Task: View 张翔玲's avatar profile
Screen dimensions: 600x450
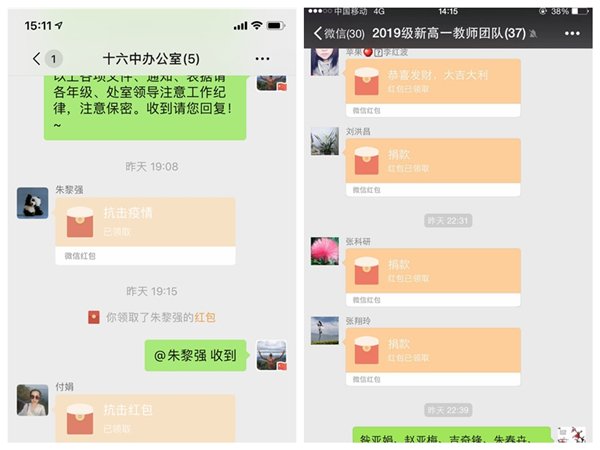Action: pyautogui.click(x=325, y=331)
